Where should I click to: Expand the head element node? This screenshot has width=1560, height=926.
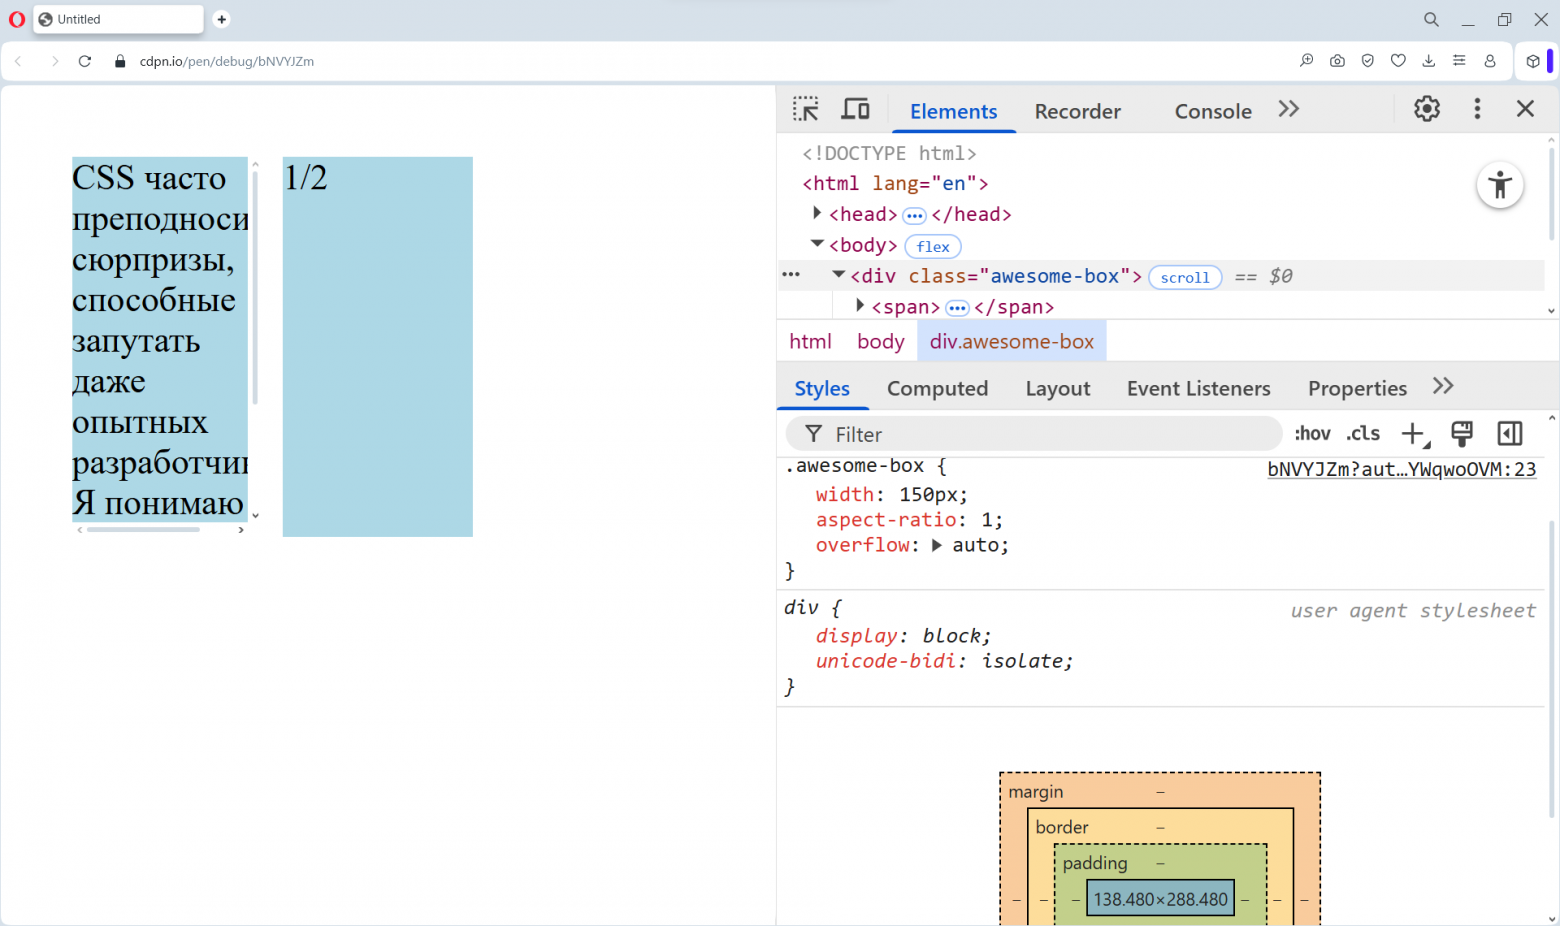tap(817, 214)
